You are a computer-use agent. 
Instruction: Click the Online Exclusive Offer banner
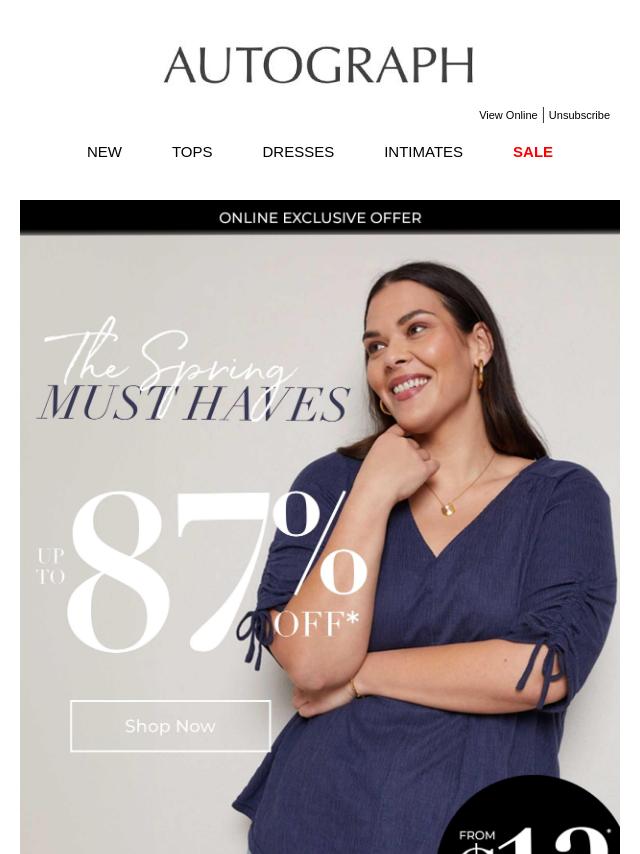click(x=320, y=217)
